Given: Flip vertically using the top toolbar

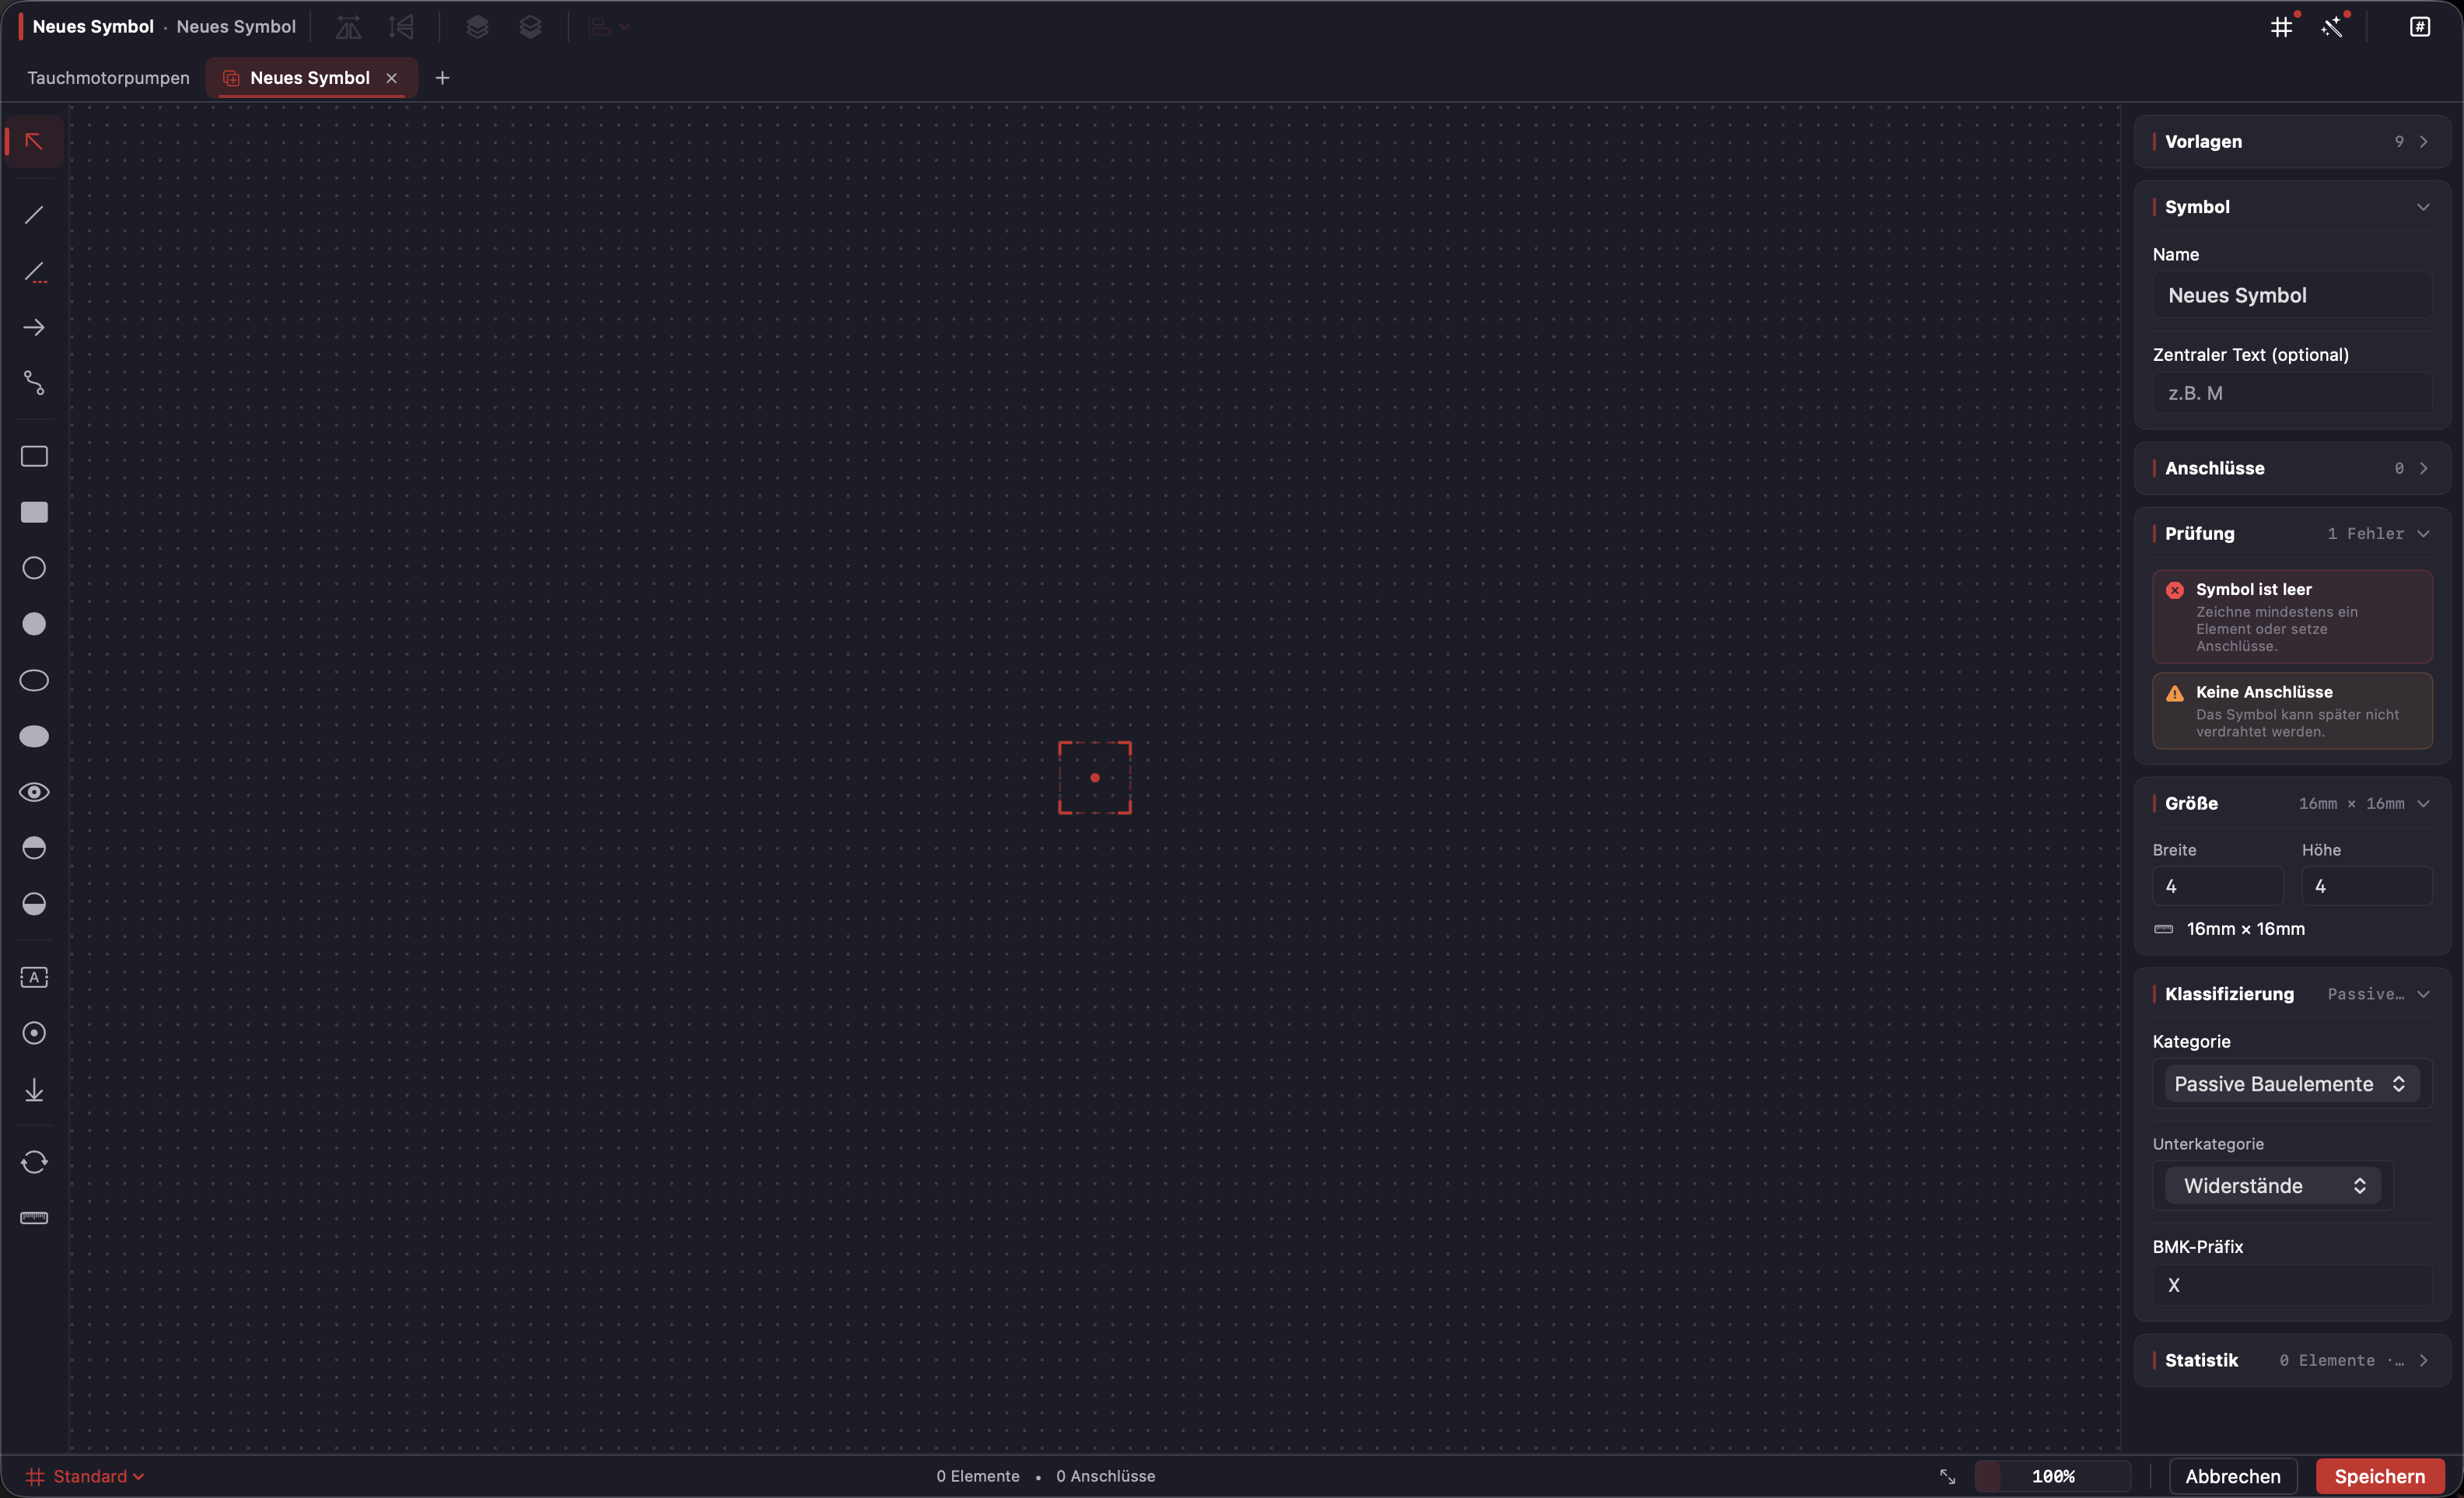Looking at the screenshot, I should pos(401,27).
